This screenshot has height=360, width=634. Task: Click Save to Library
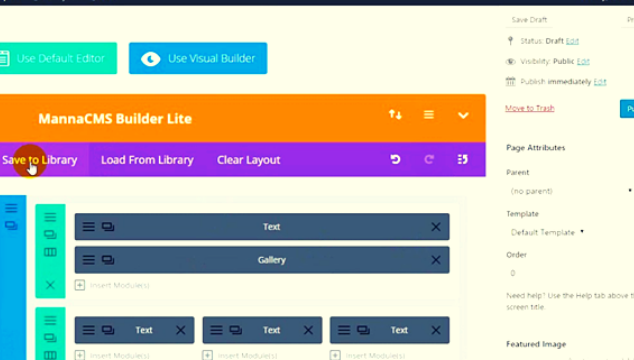coord(40,160)
